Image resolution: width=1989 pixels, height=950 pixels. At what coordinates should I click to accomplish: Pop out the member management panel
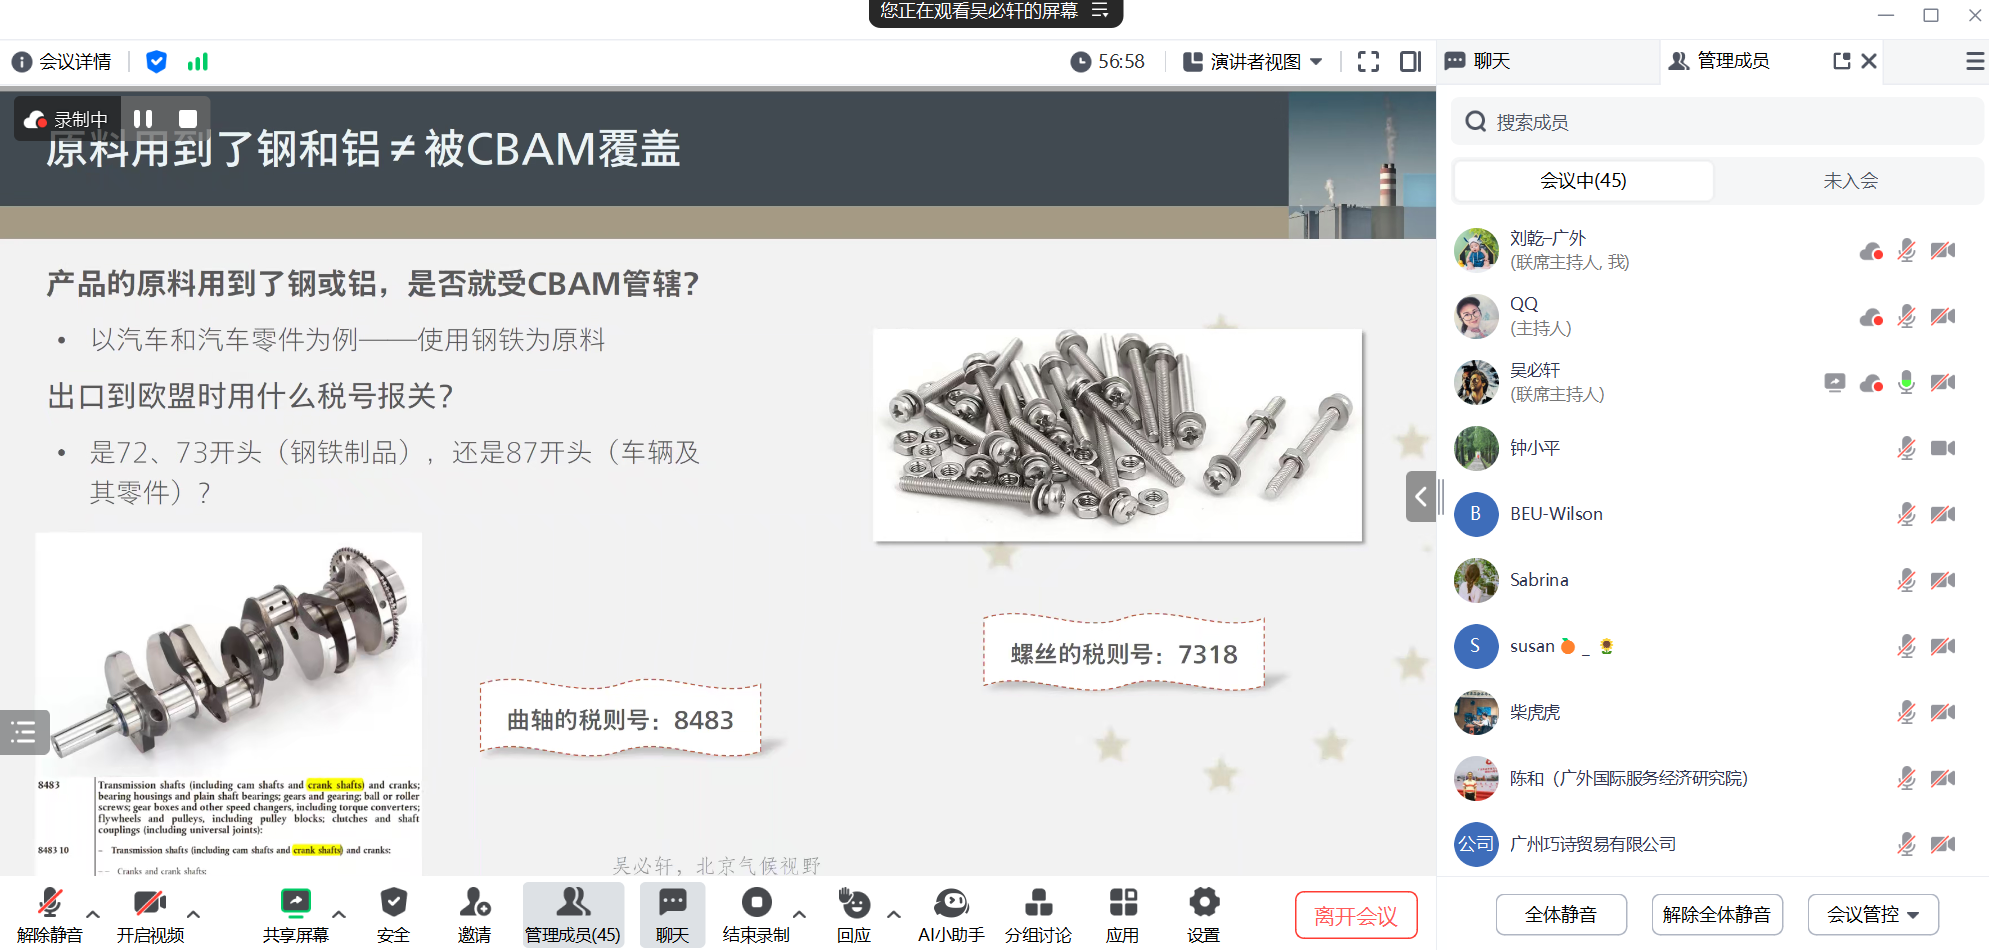point(1841,61)
